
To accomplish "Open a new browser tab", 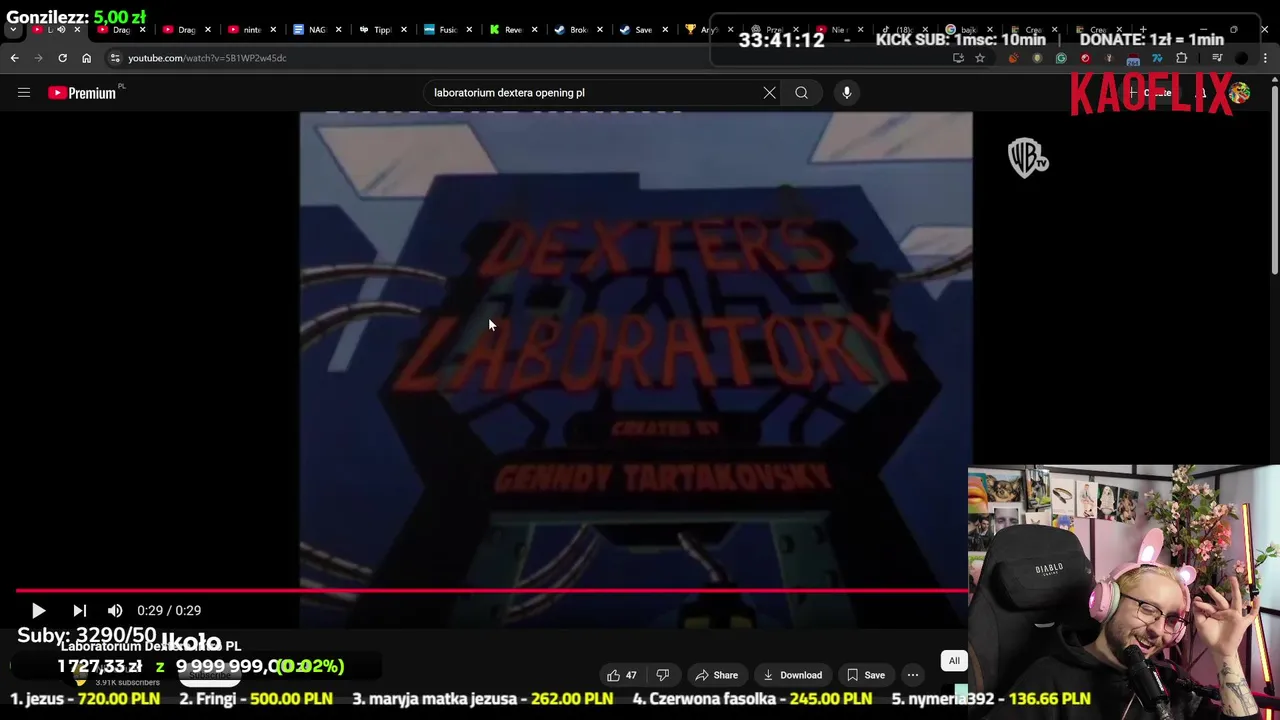I will (1143, 30).
